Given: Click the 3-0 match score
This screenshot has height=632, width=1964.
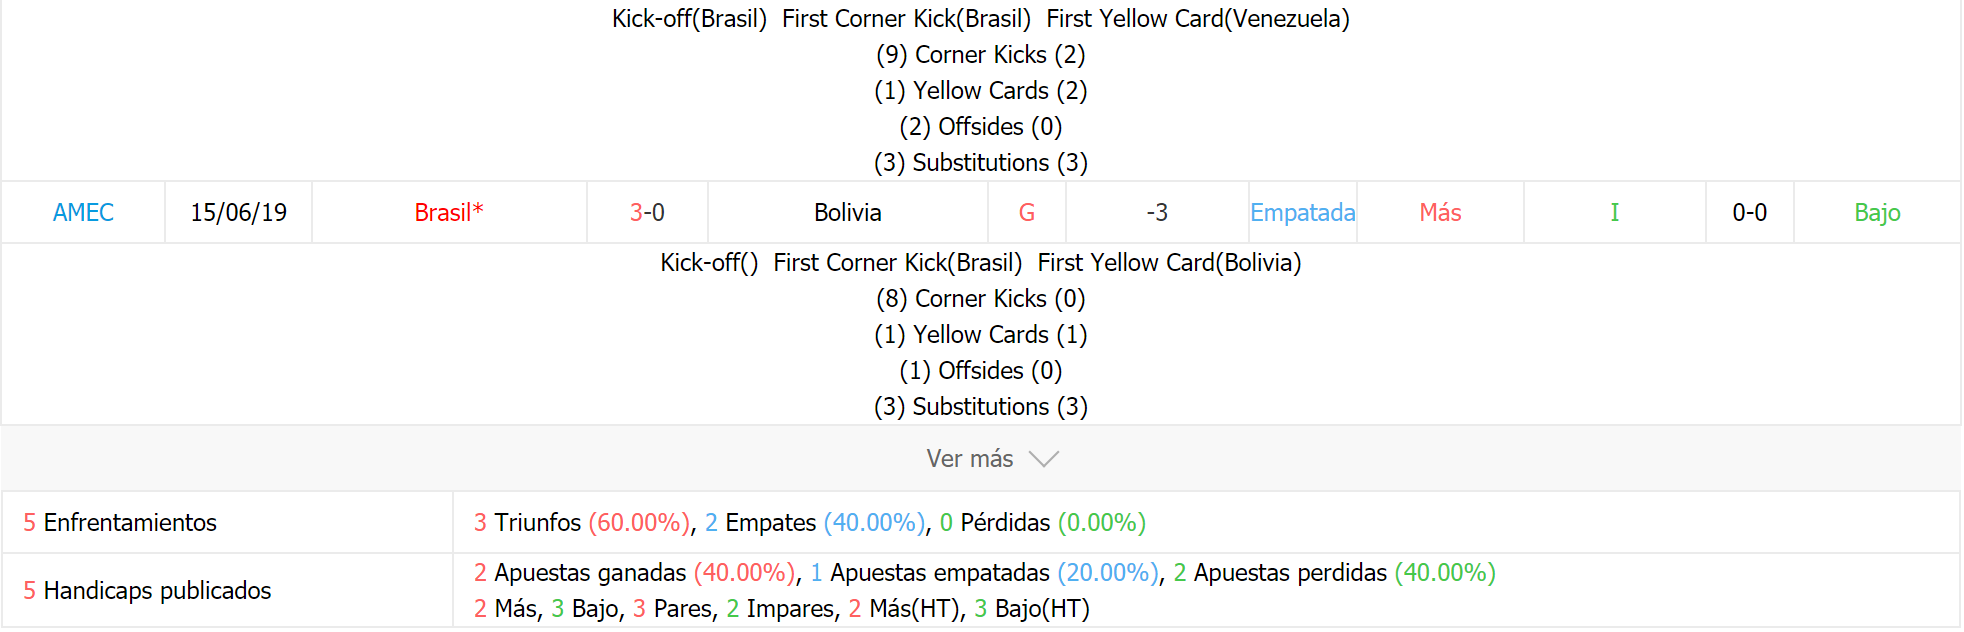Looking at the screenshot, I should pyautogui.click(x=647, y=213).
